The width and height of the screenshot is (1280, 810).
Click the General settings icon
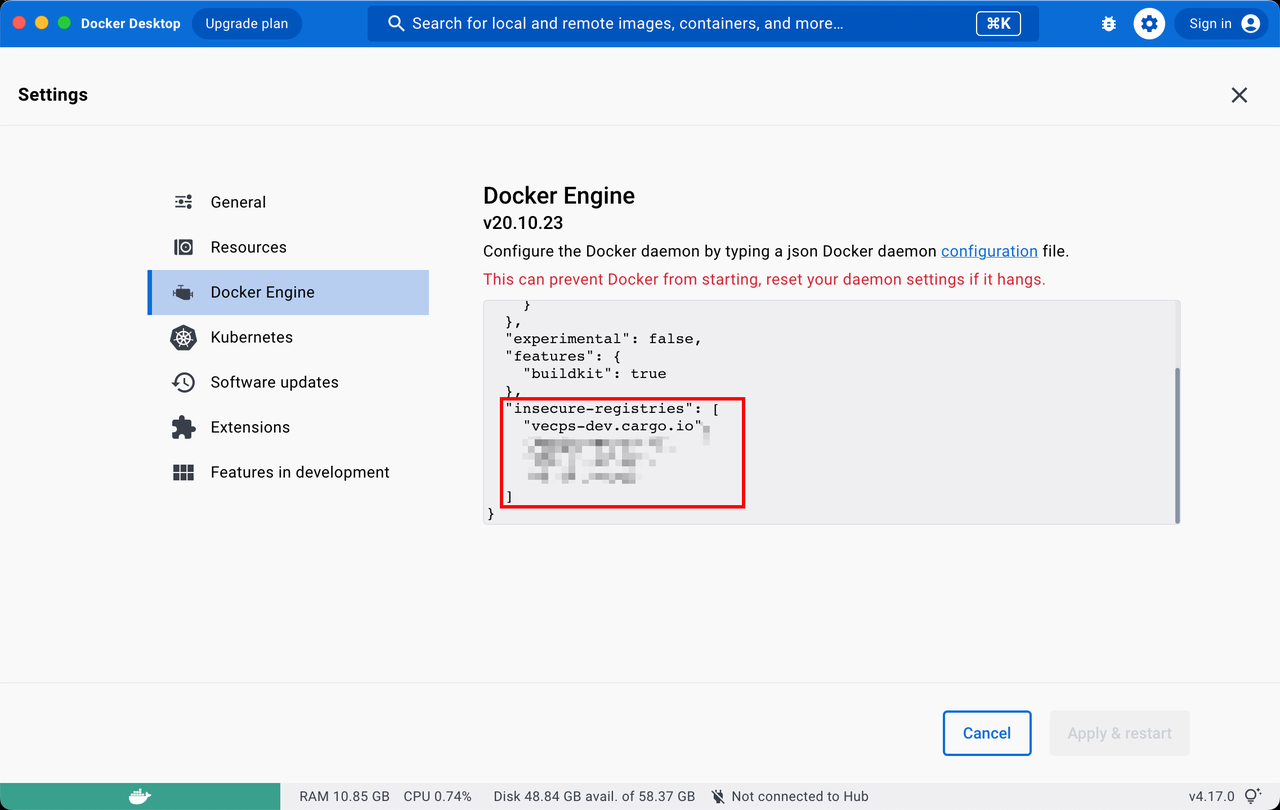[x=183, y=202]
